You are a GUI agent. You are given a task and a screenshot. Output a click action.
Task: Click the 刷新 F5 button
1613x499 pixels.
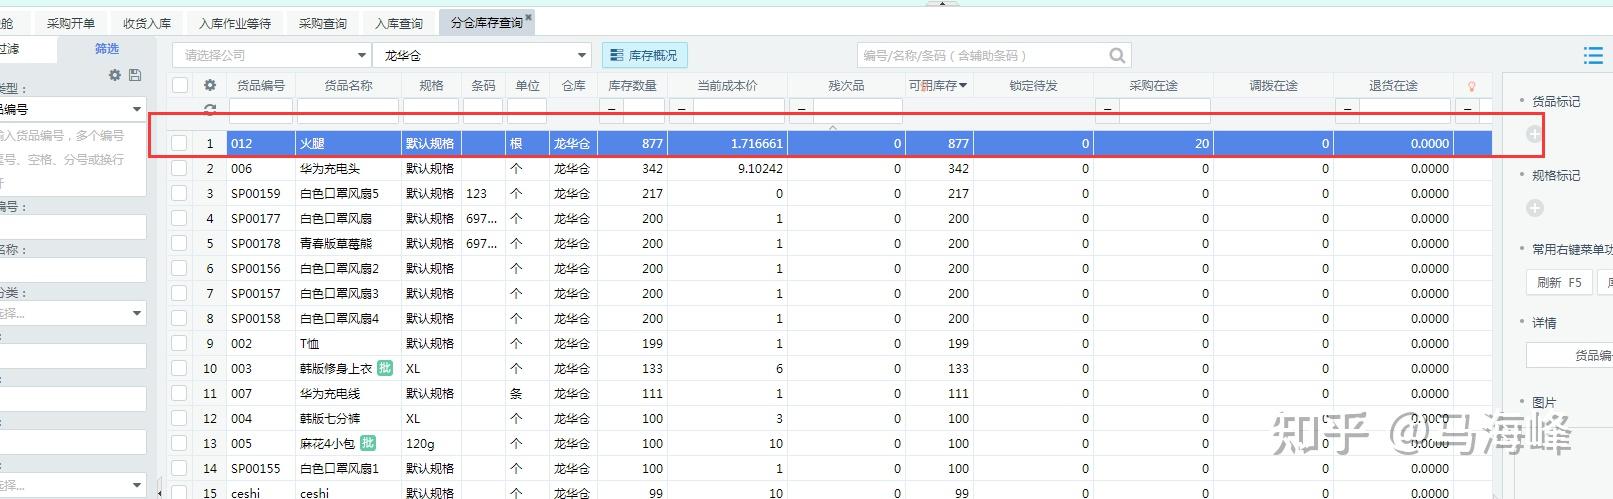(x=1560, y=283)
